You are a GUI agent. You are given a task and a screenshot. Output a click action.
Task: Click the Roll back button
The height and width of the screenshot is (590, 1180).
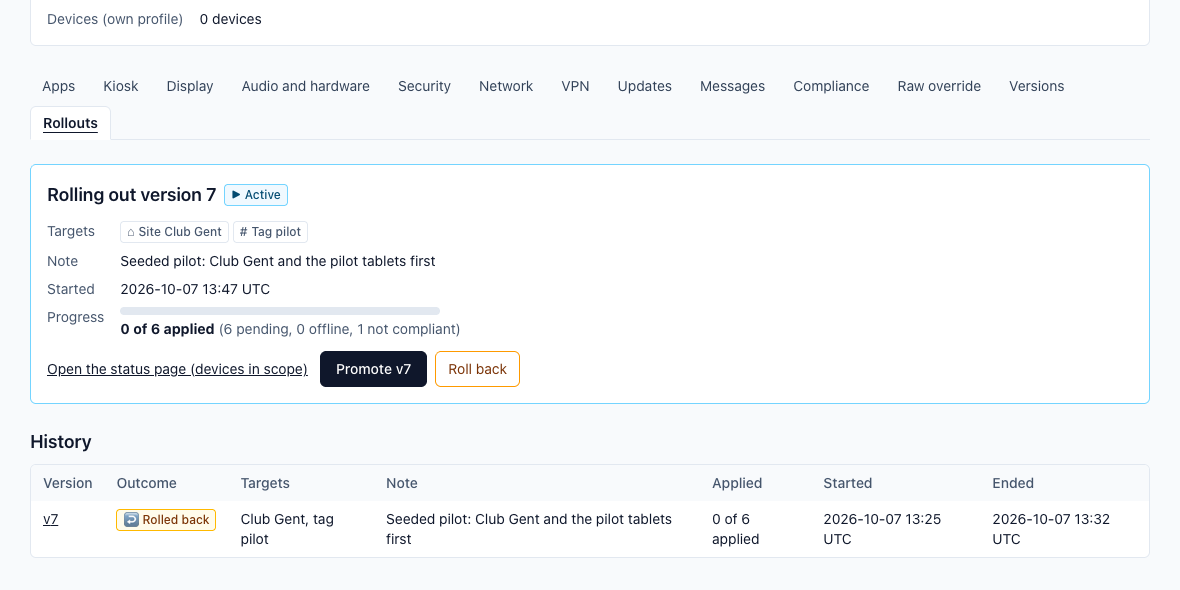click(477, 369)
